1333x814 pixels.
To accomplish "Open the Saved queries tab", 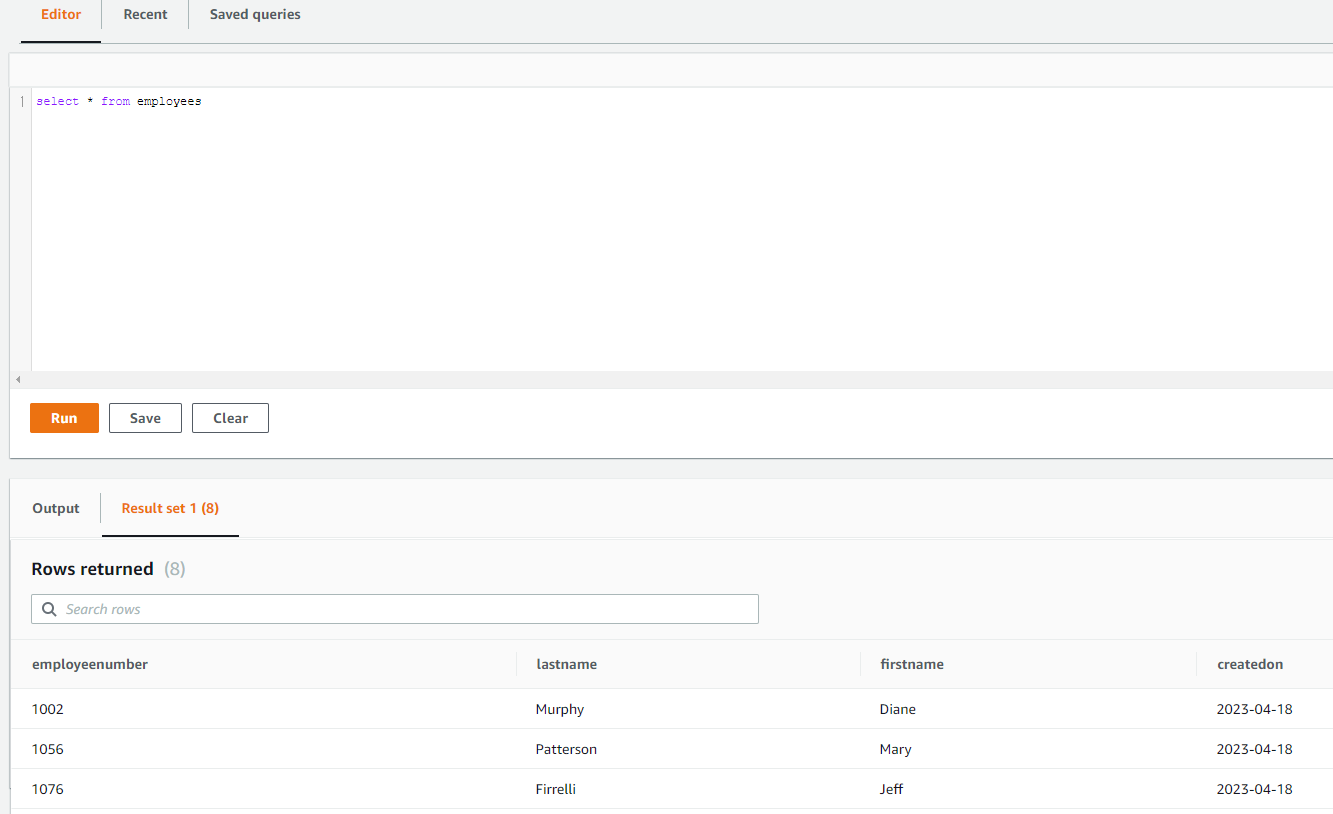I will 255,15.
